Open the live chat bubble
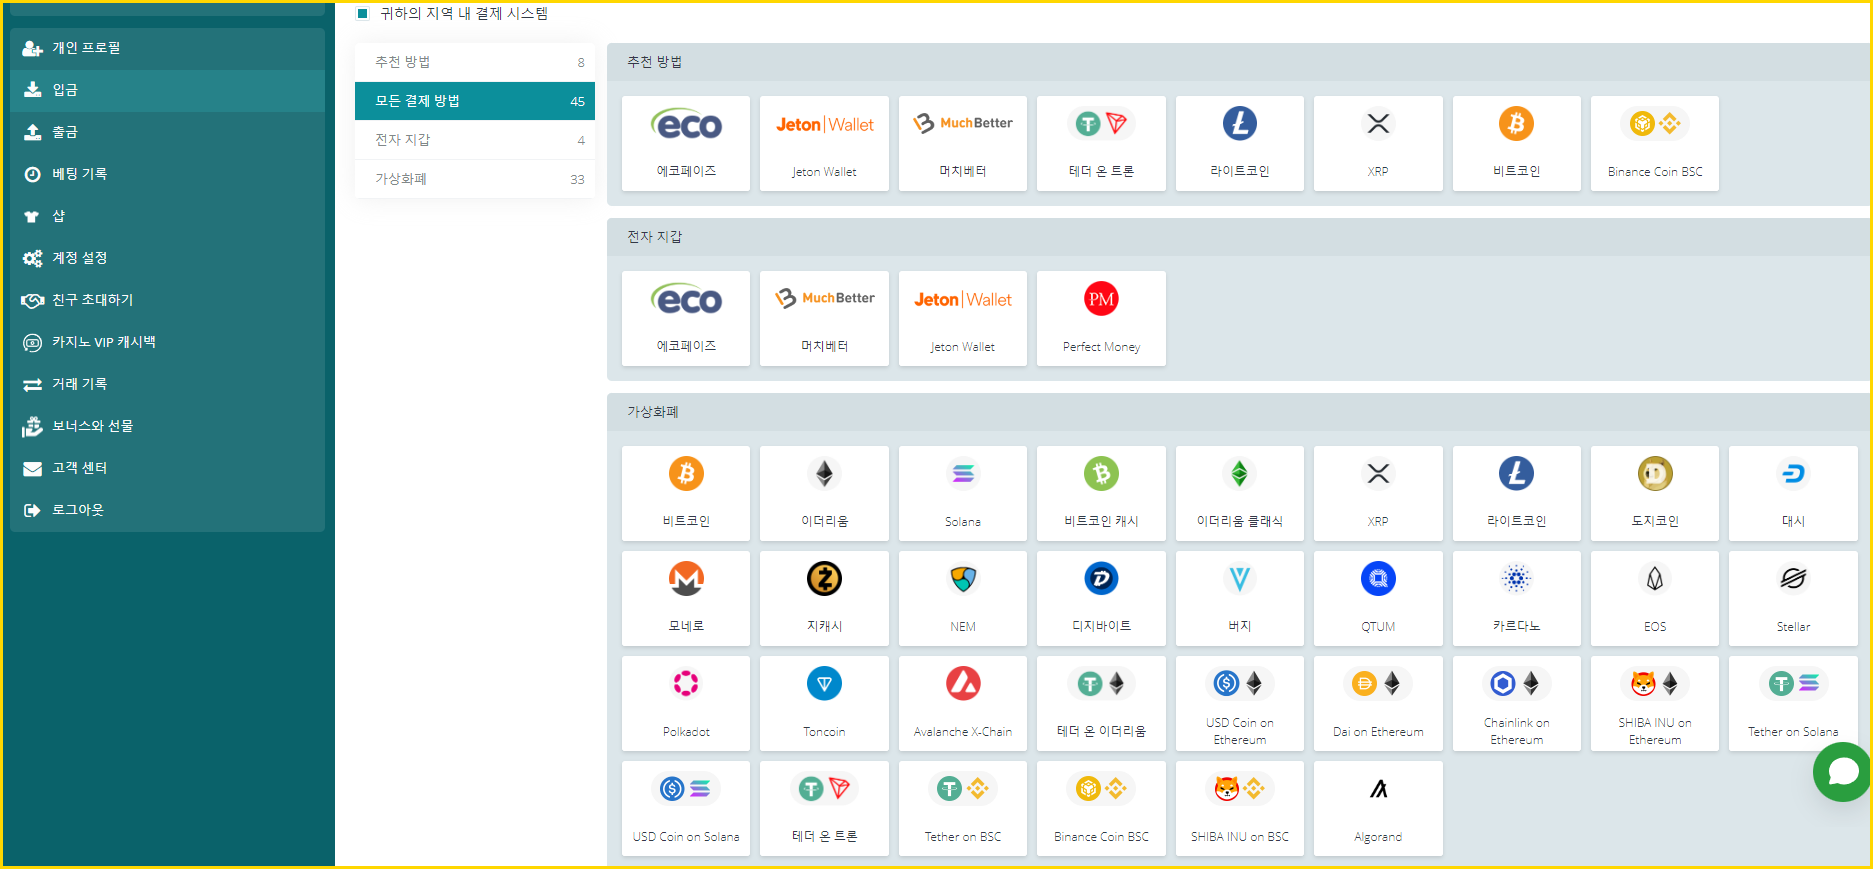This screenshot has width=1873, height=869. (x=1842, y=772)
